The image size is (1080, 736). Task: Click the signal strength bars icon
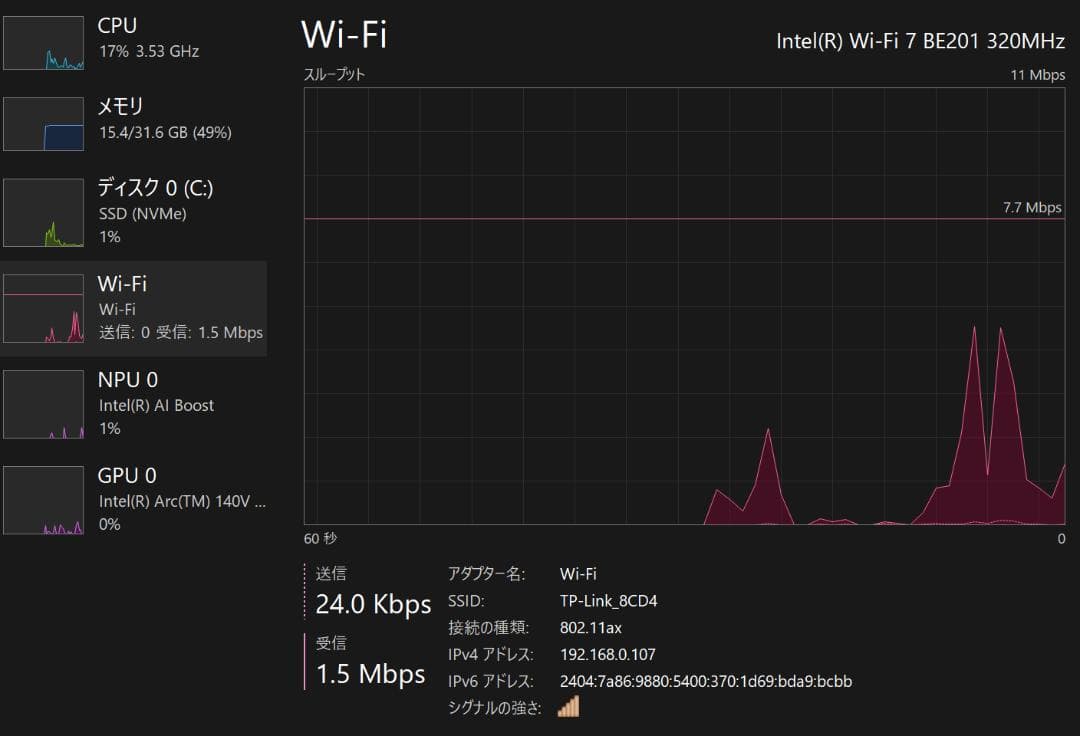click(x=568, y=707)
